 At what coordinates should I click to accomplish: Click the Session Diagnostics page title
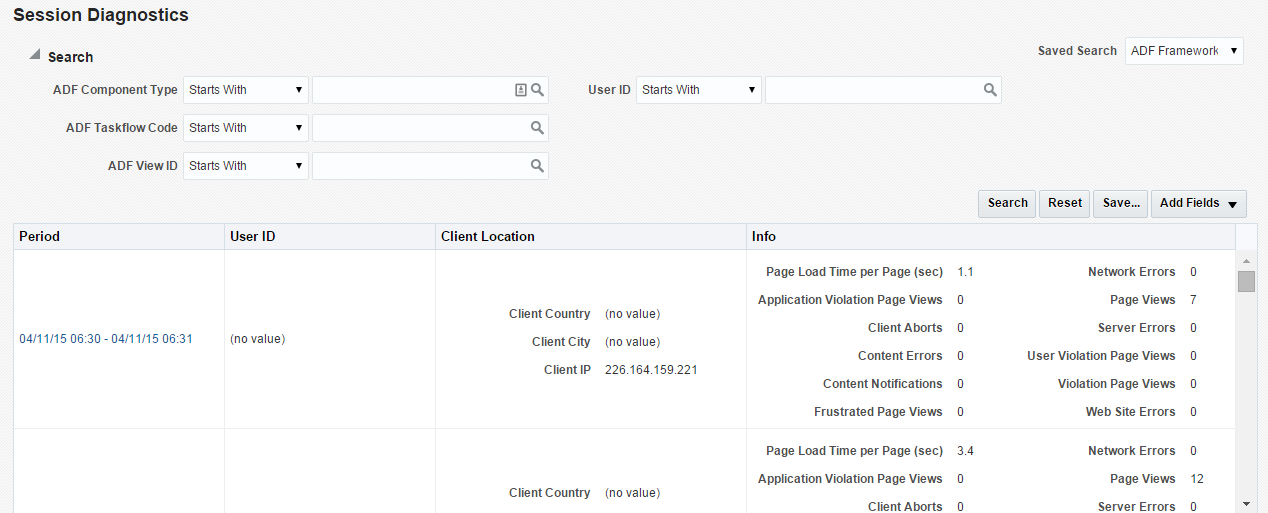click(x=101, y=15)
